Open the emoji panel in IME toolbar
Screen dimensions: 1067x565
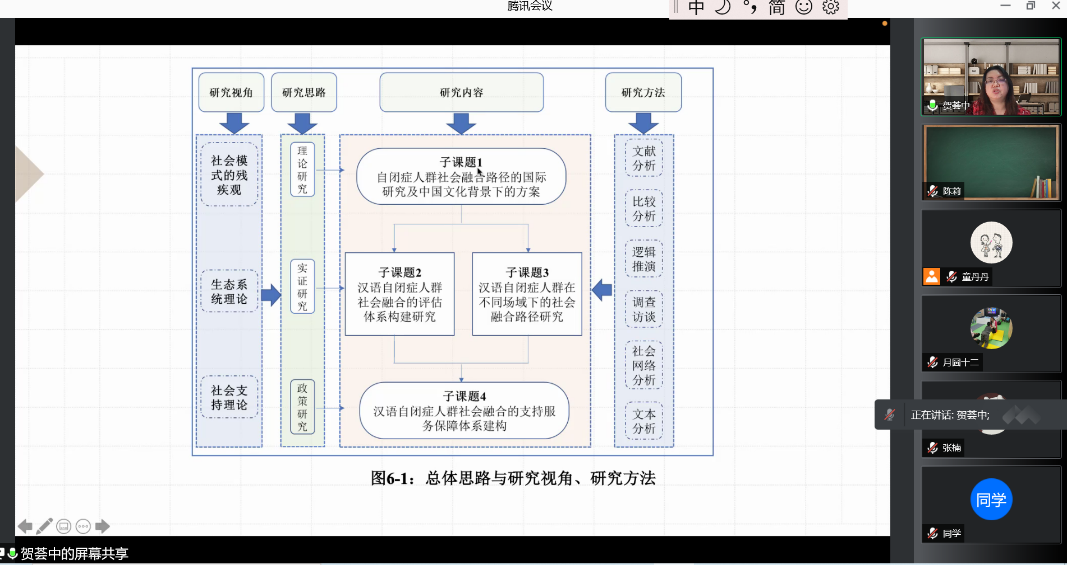(804, 8)
